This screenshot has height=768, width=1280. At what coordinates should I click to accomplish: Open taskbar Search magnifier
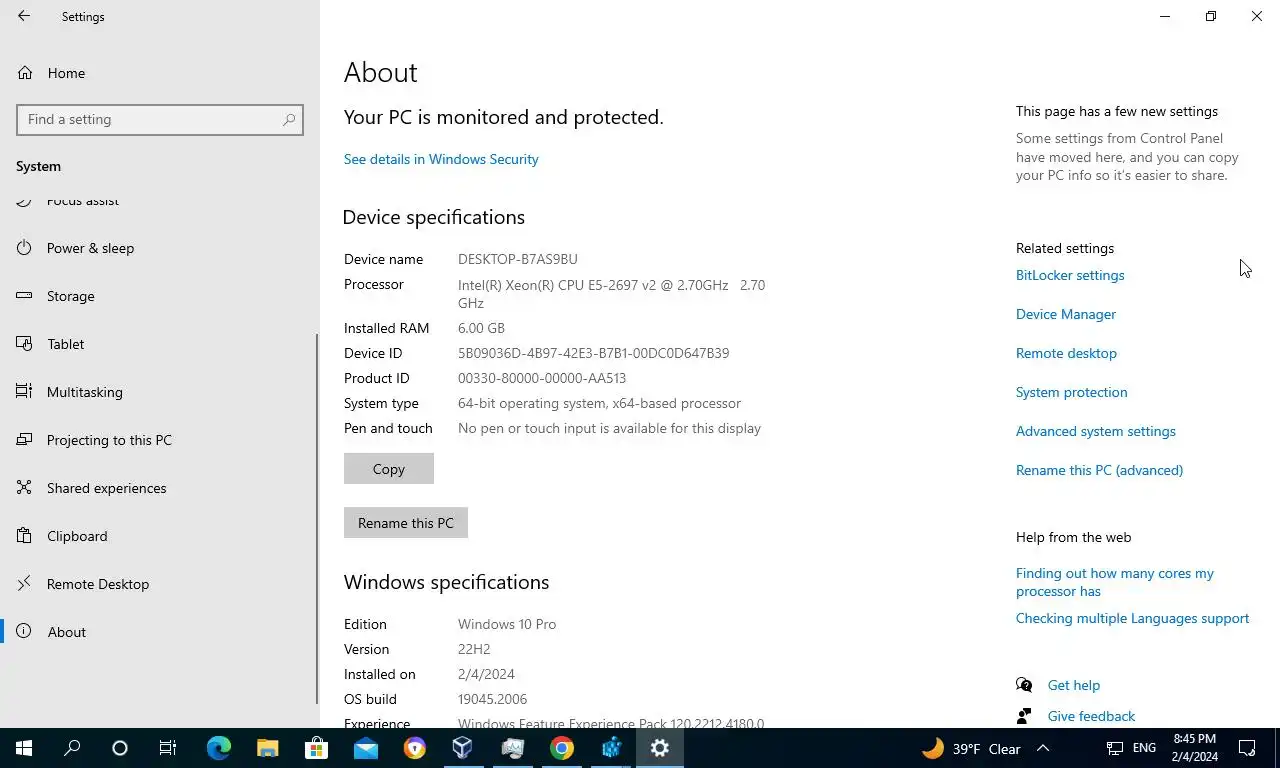coord(72,748)
